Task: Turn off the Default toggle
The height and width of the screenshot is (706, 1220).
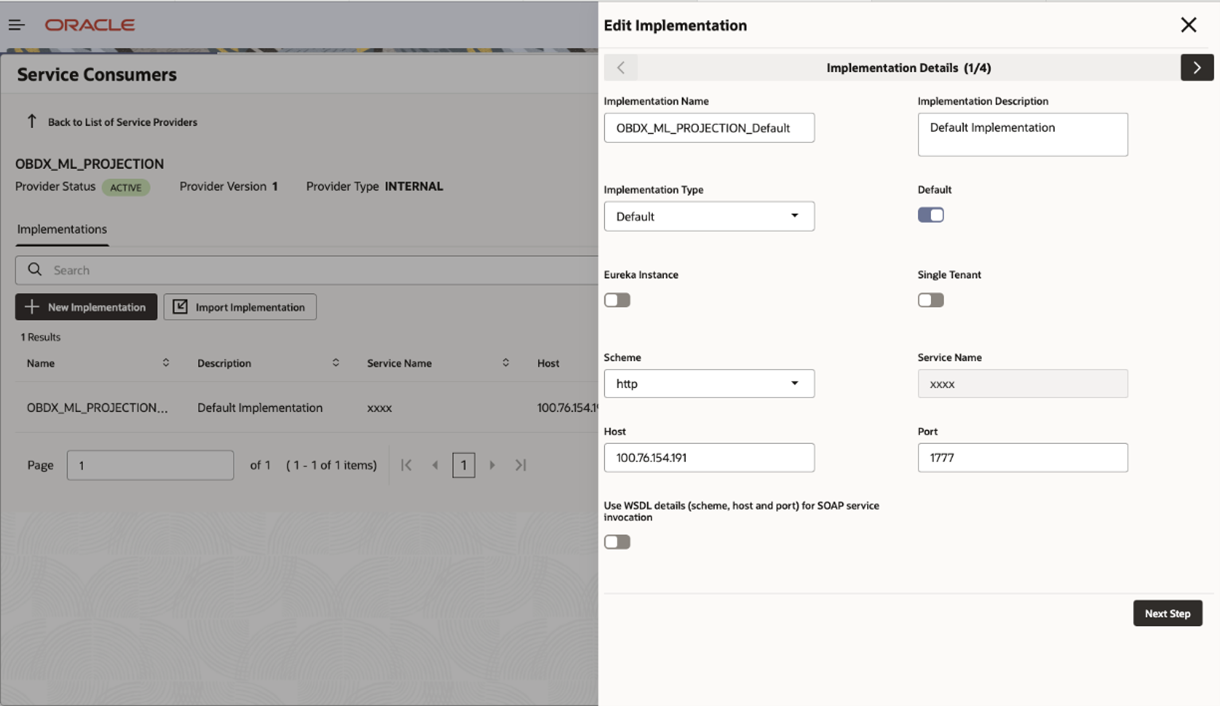Action: (931, 215)
